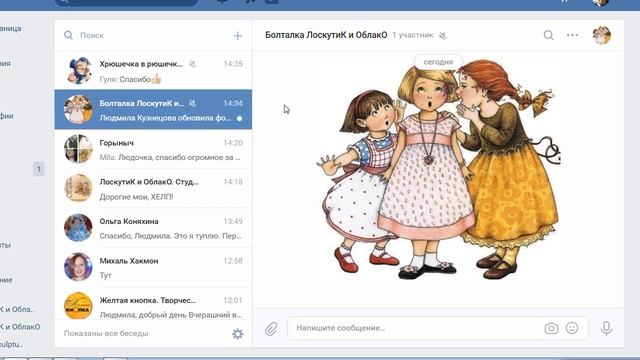Open the three girls whispering image
This screenshot has height=360, width=640.
coord(438,170)
